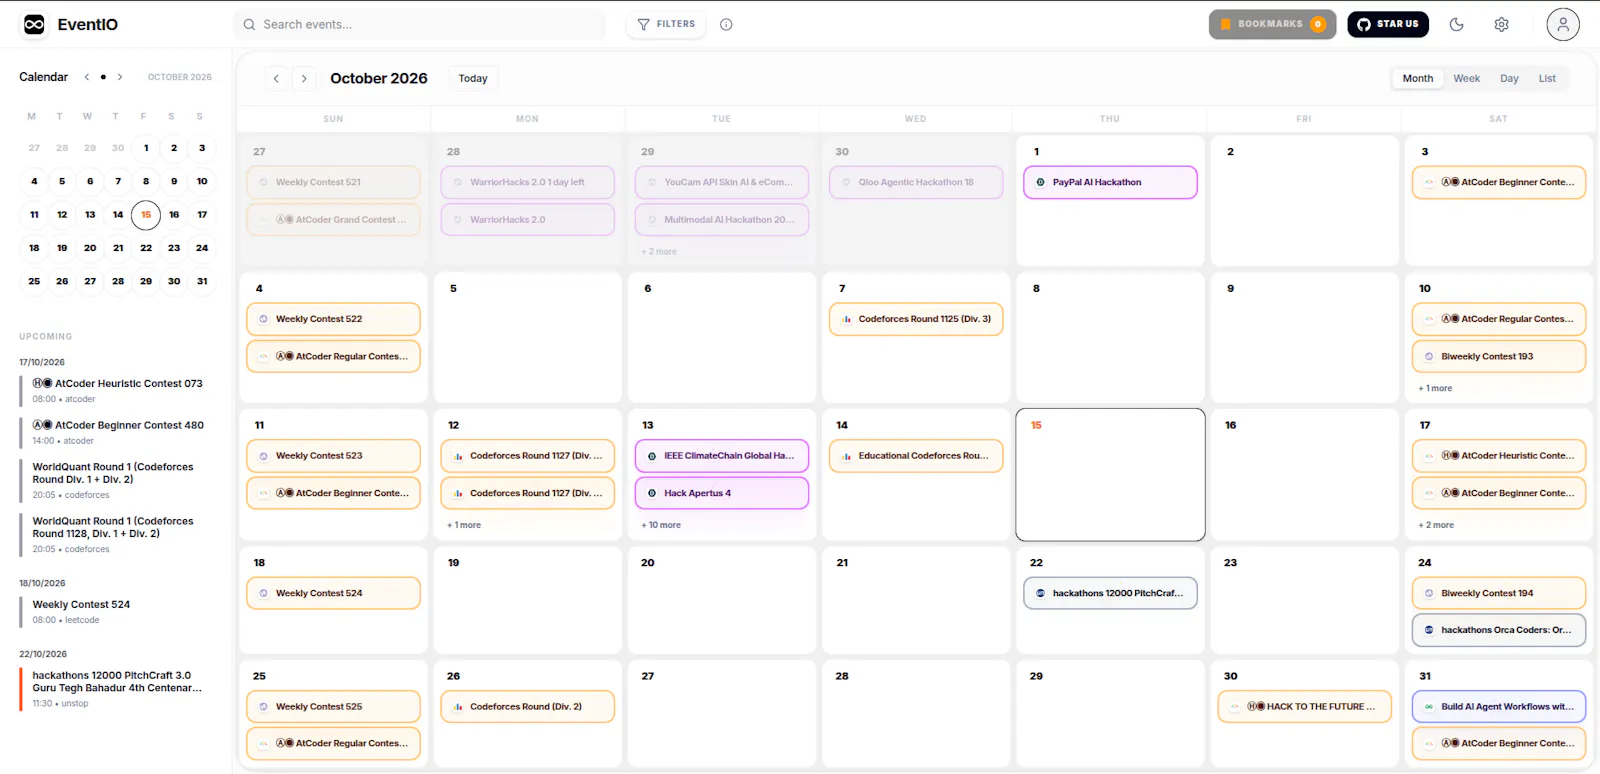1600x774 pixels.
Task: Open Educational Codeforces Round event
Action: pos(916,456)
